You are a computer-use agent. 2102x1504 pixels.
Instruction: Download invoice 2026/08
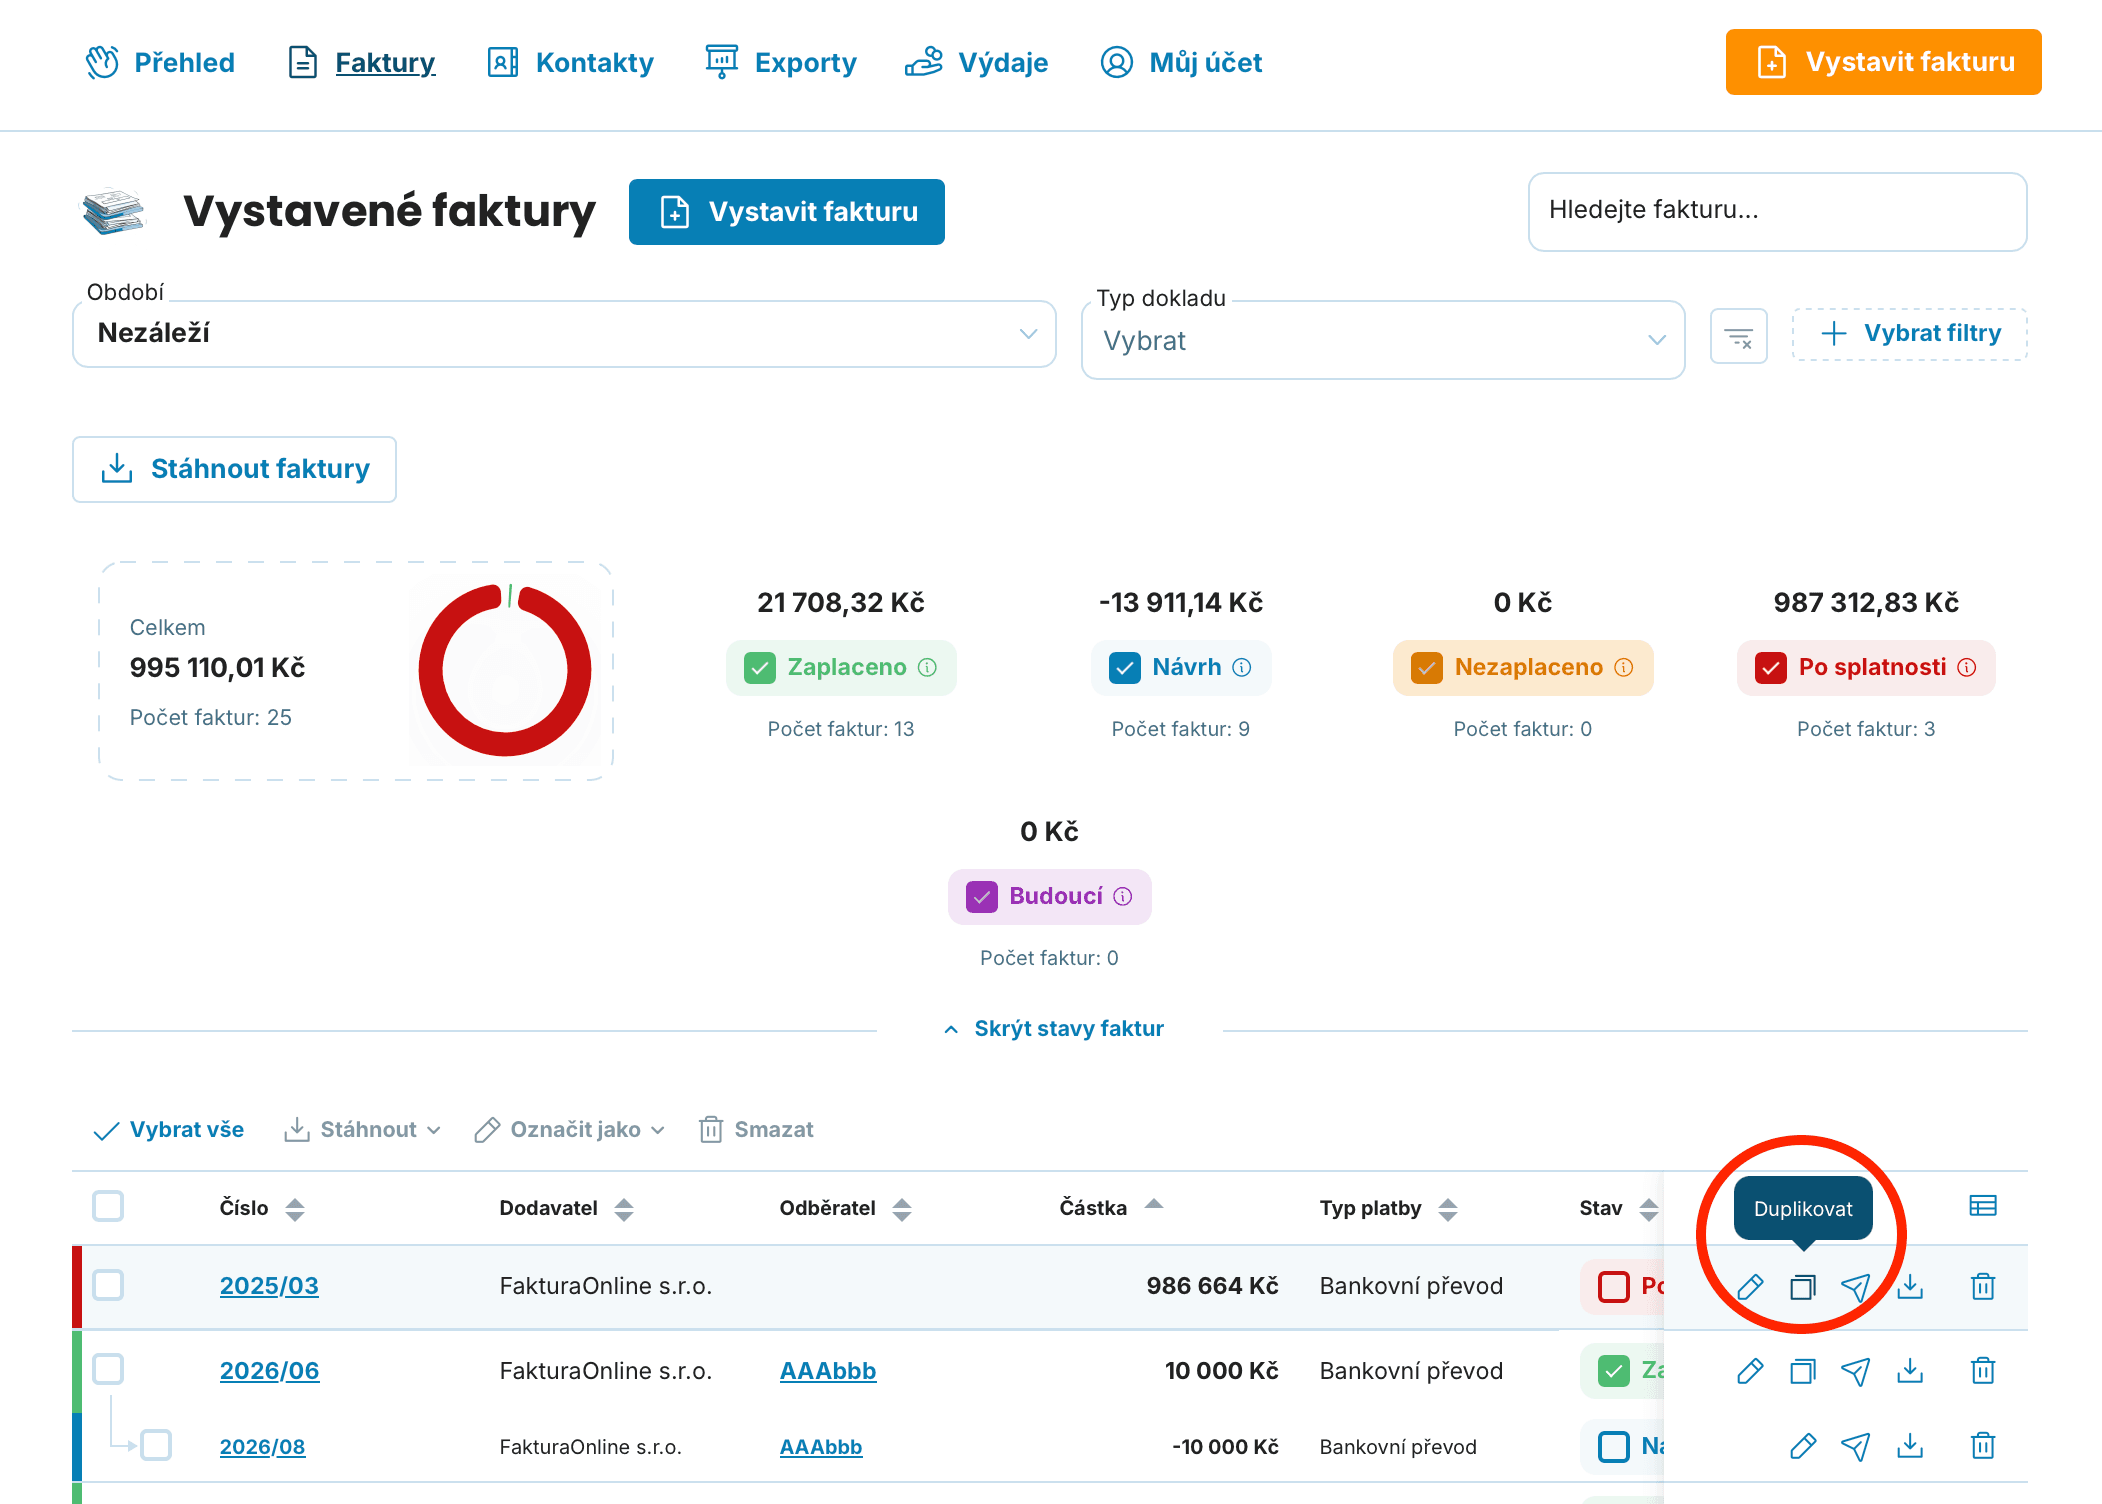point(1910,1446)
